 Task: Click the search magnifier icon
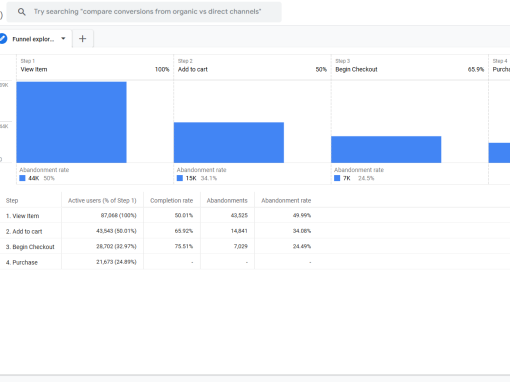[x=22, y=12]
